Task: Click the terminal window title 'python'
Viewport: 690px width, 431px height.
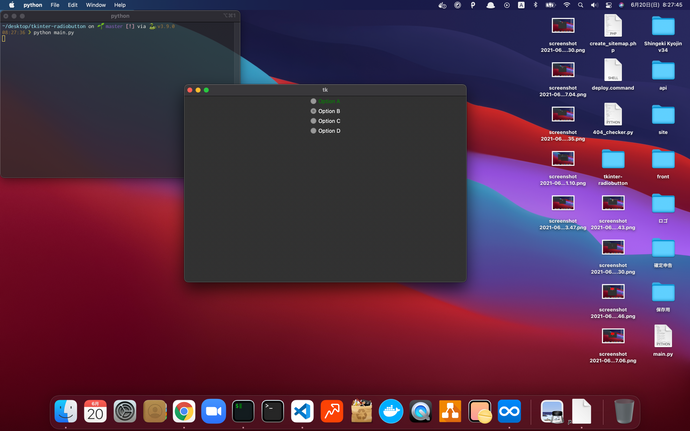Action: click(x=120, y=16)
